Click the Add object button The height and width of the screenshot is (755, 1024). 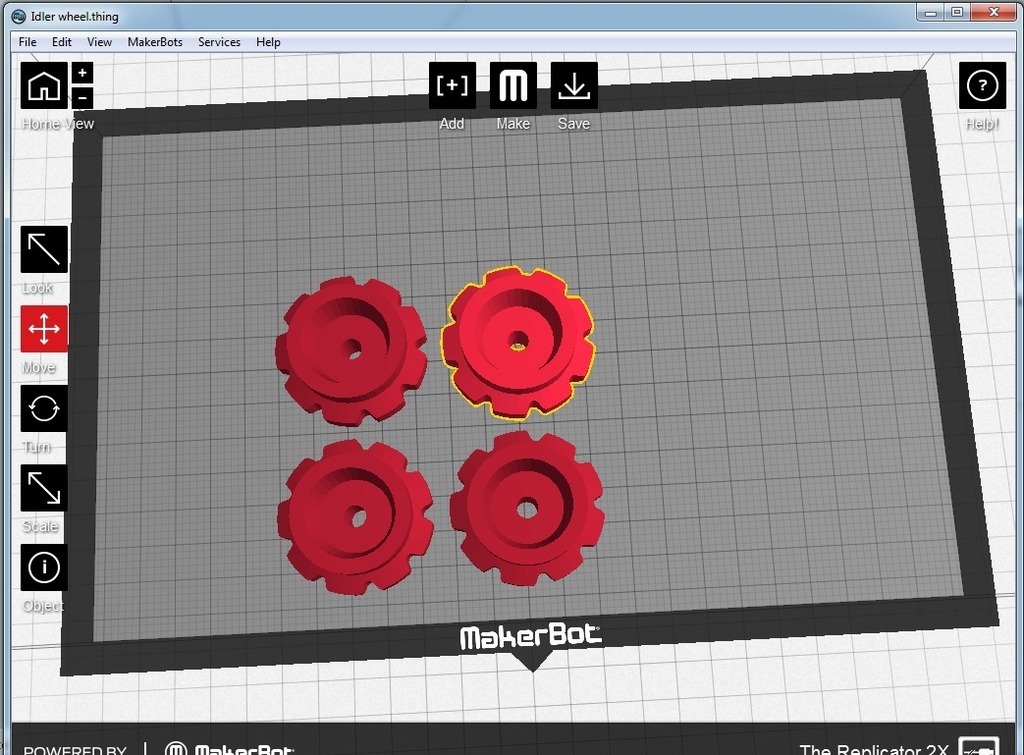pyautogui.click(x=452, y=86)
